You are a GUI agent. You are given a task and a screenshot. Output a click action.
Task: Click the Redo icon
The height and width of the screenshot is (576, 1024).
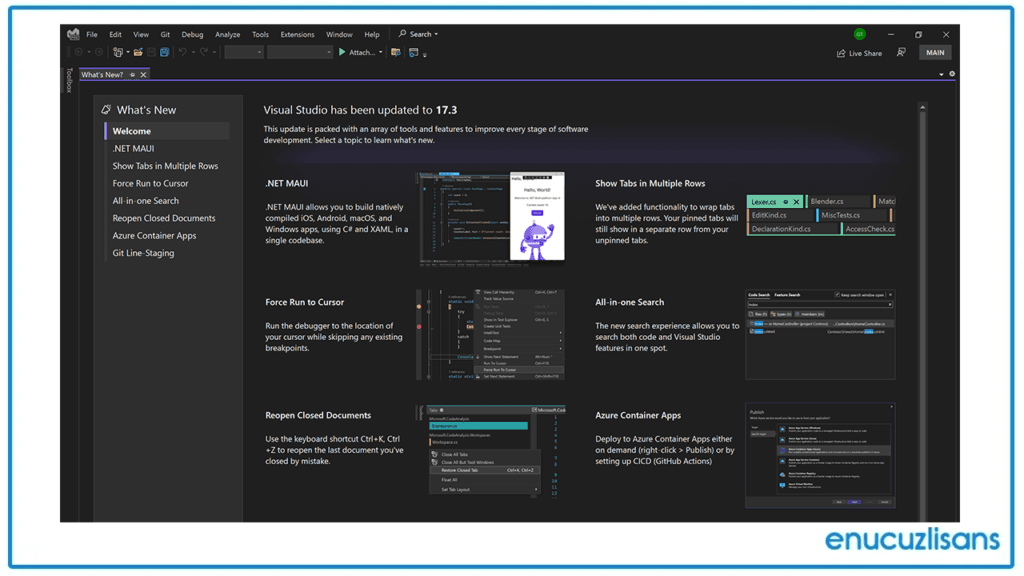[x=203, y=52]
